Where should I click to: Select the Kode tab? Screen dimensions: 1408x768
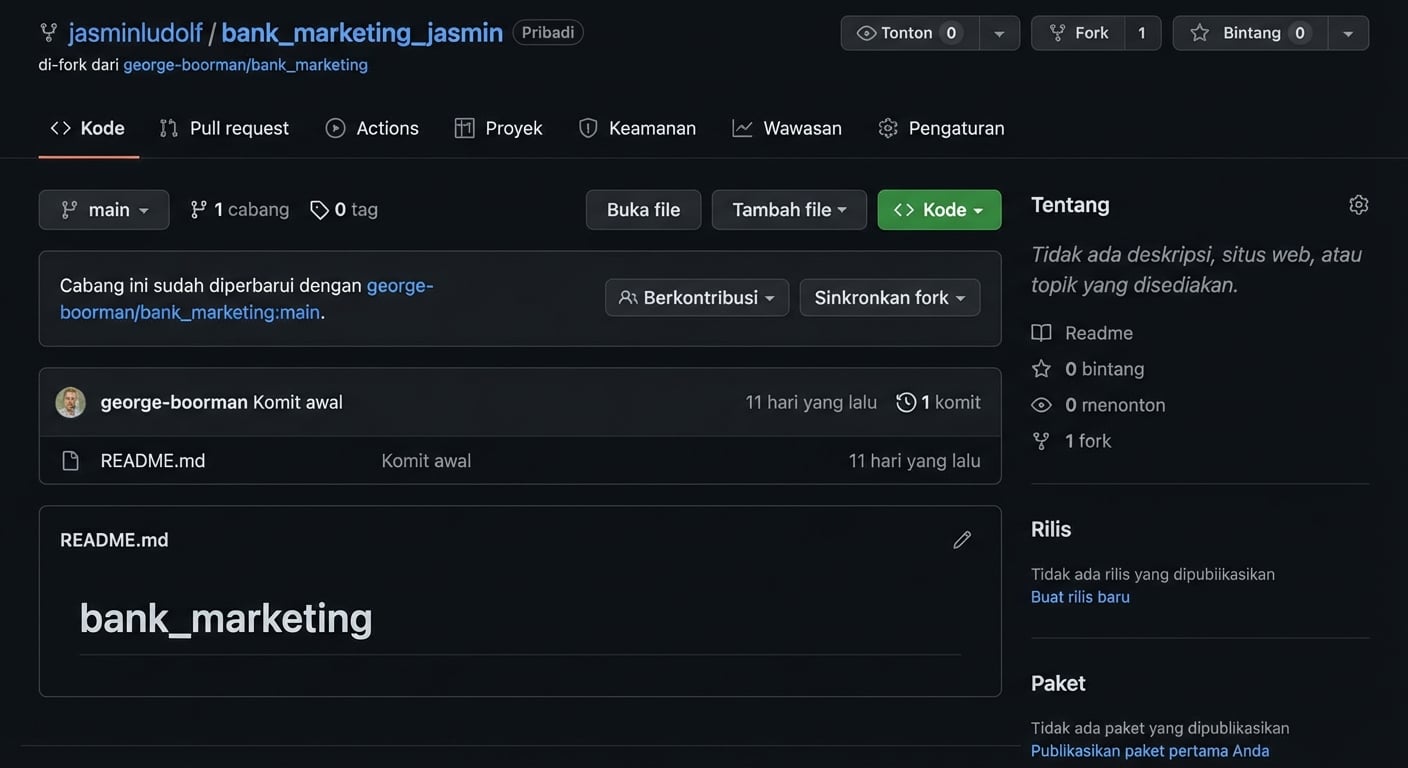click(88, 128)
